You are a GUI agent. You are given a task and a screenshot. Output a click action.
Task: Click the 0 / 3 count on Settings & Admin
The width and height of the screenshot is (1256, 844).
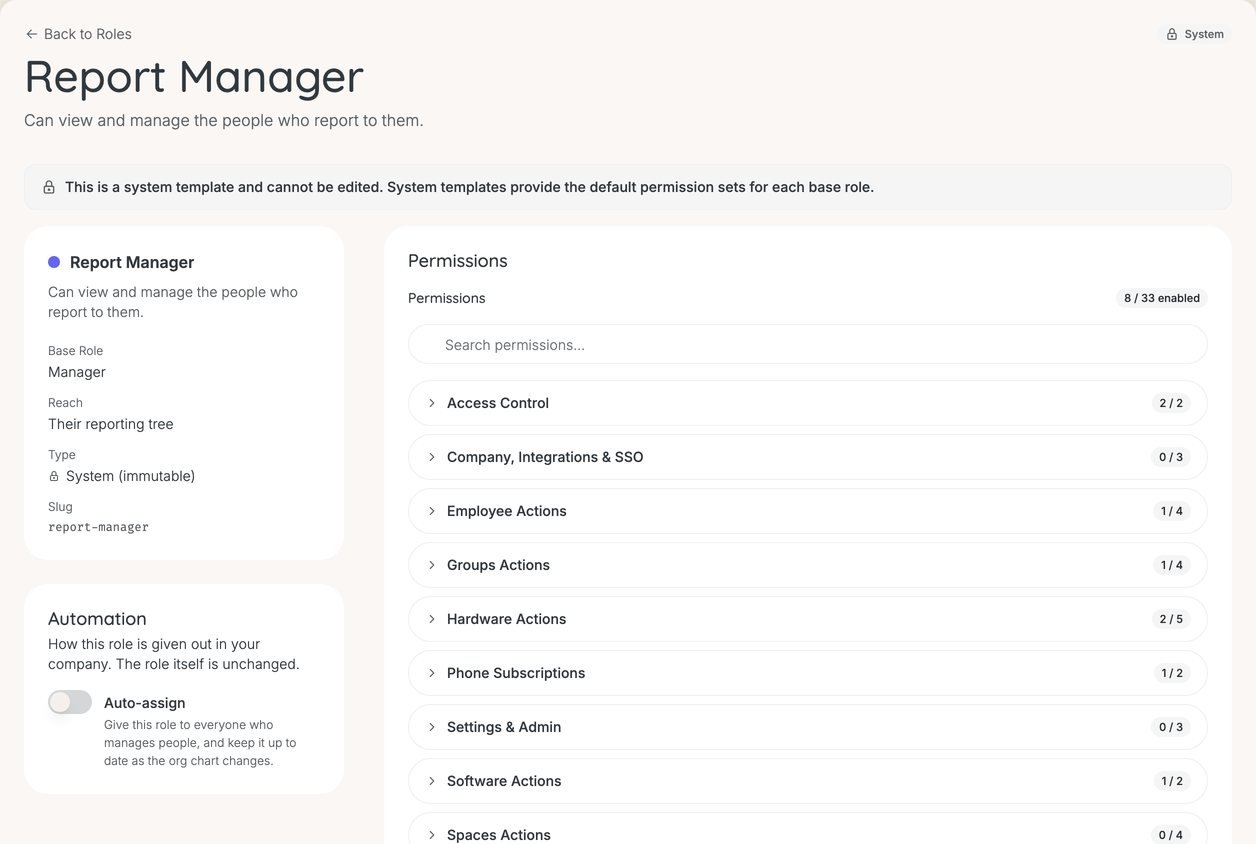(x=1171, y=727)
